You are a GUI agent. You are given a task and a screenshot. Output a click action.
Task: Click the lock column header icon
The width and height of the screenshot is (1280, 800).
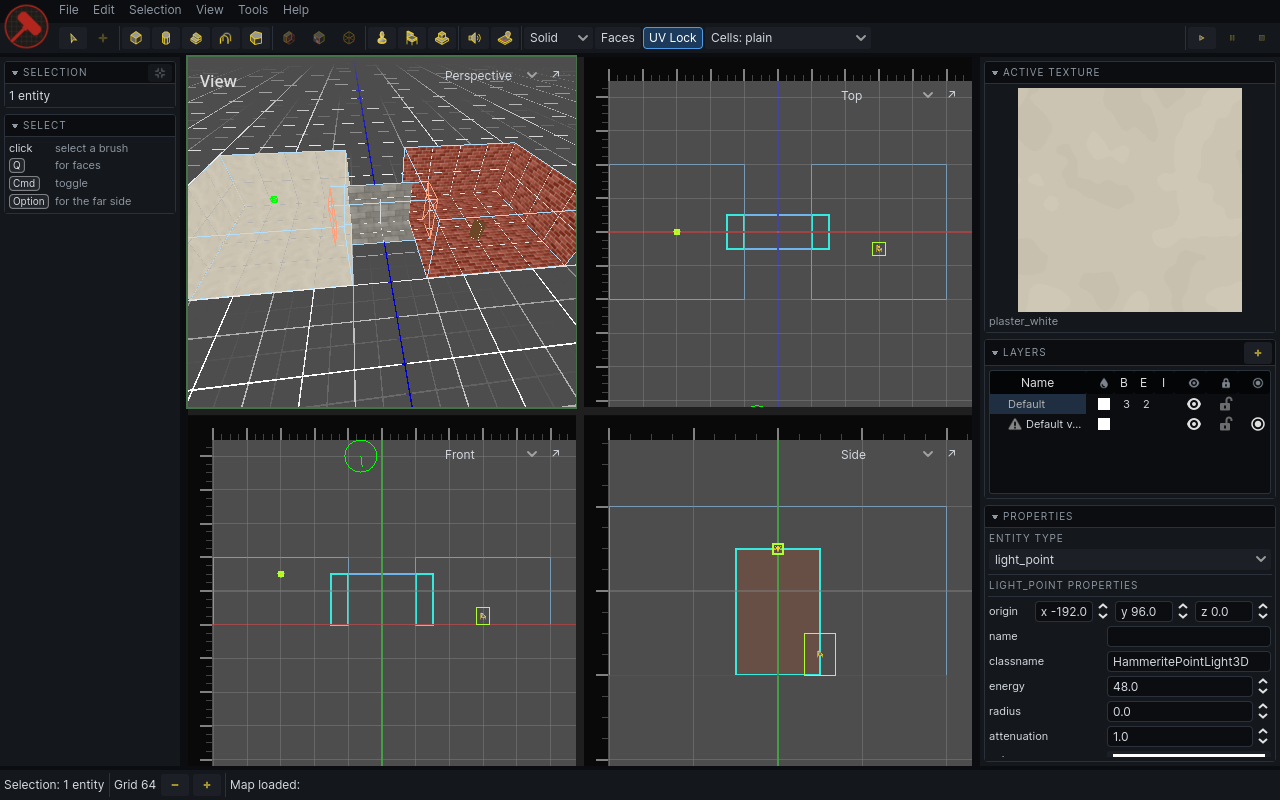(1226, 383)
